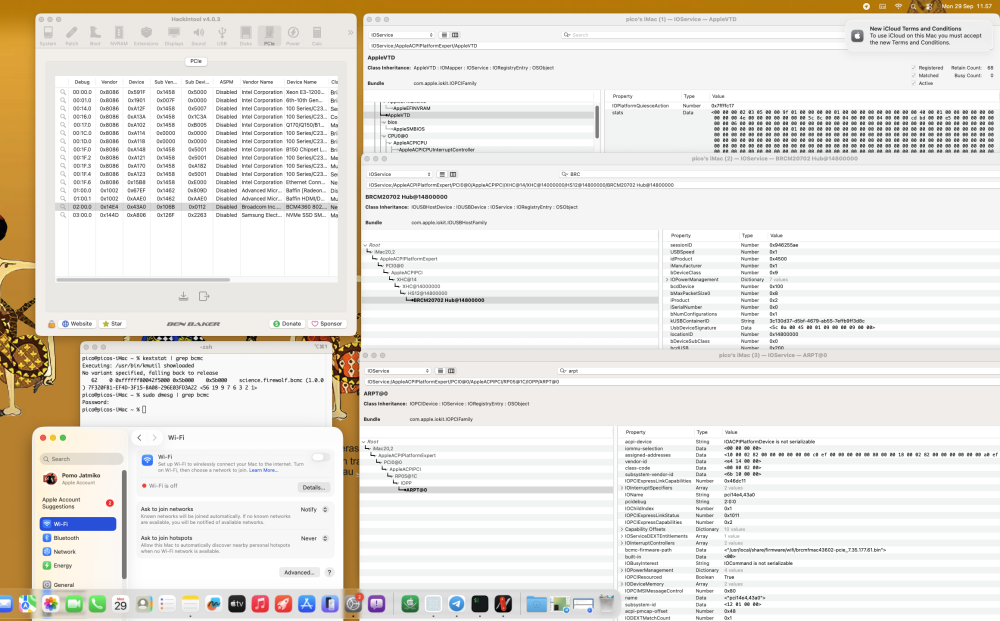
Task: Select list view icon in AppleVTD window toolbar
Action: [x=445, y=35]
